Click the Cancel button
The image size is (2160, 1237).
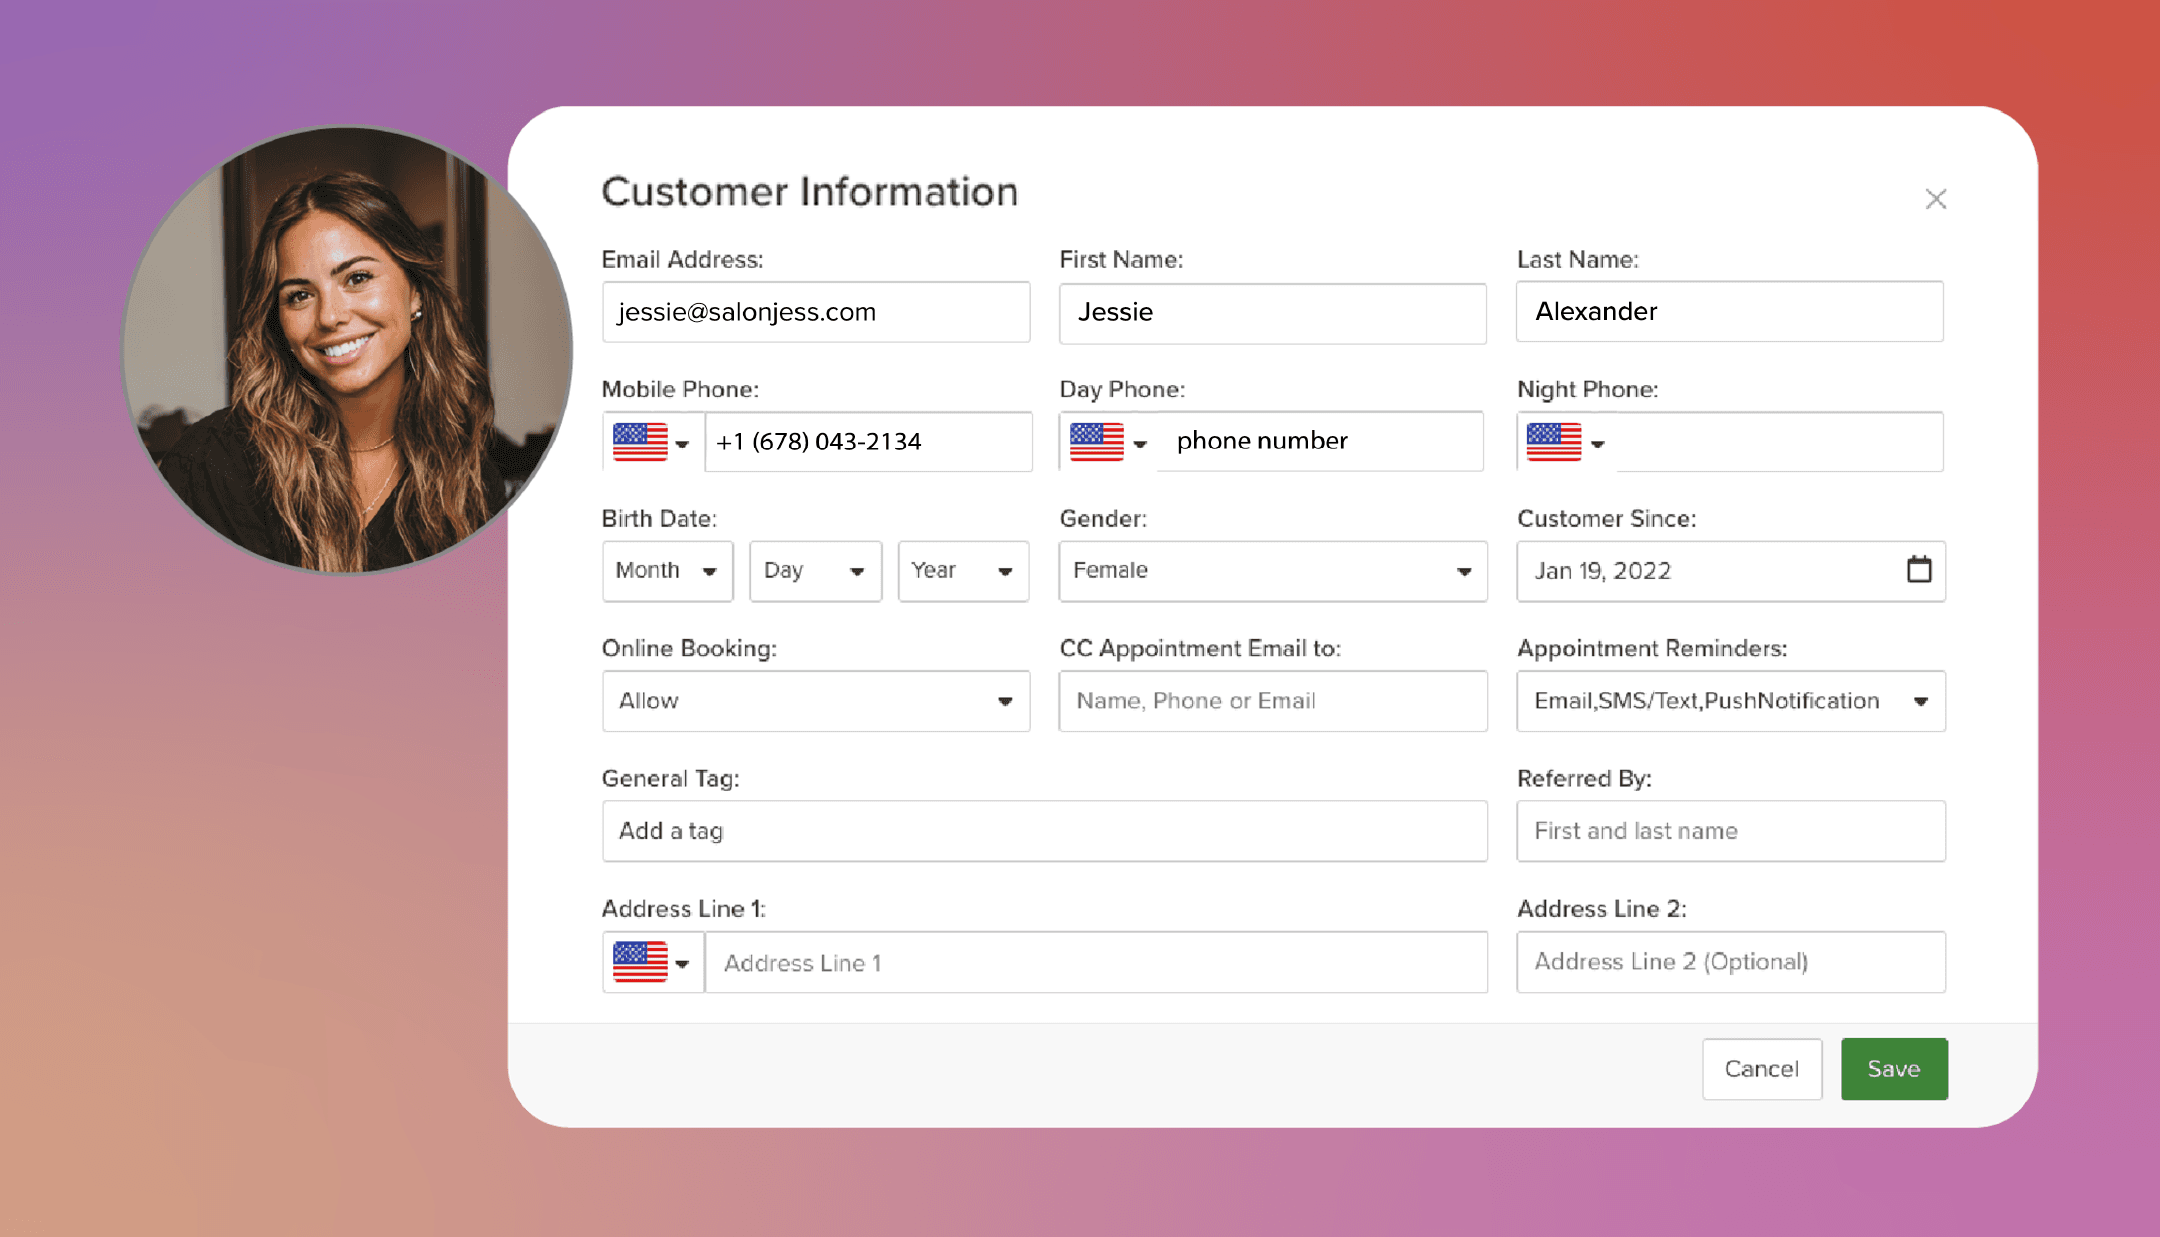pyautogui.click(x=1761, y=1068)
